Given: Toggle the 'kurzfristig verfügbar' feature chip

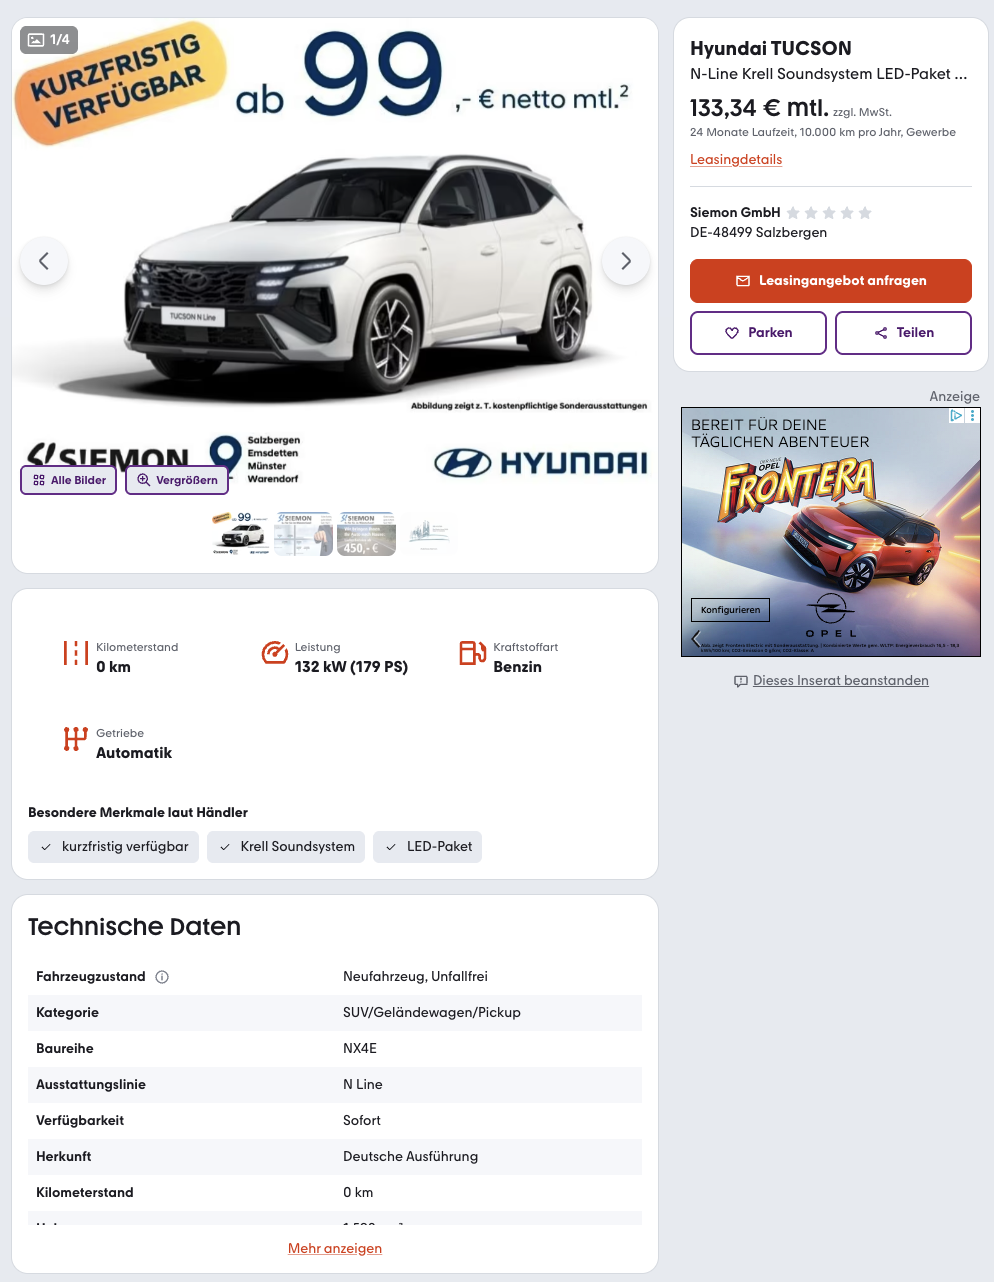Looking at the screenshot, I should click(113, 847).
